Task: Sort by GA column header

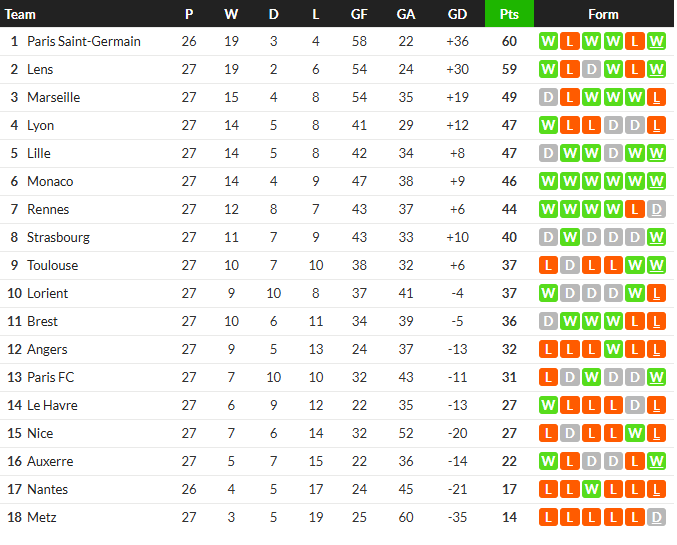Action: (405, 14)
